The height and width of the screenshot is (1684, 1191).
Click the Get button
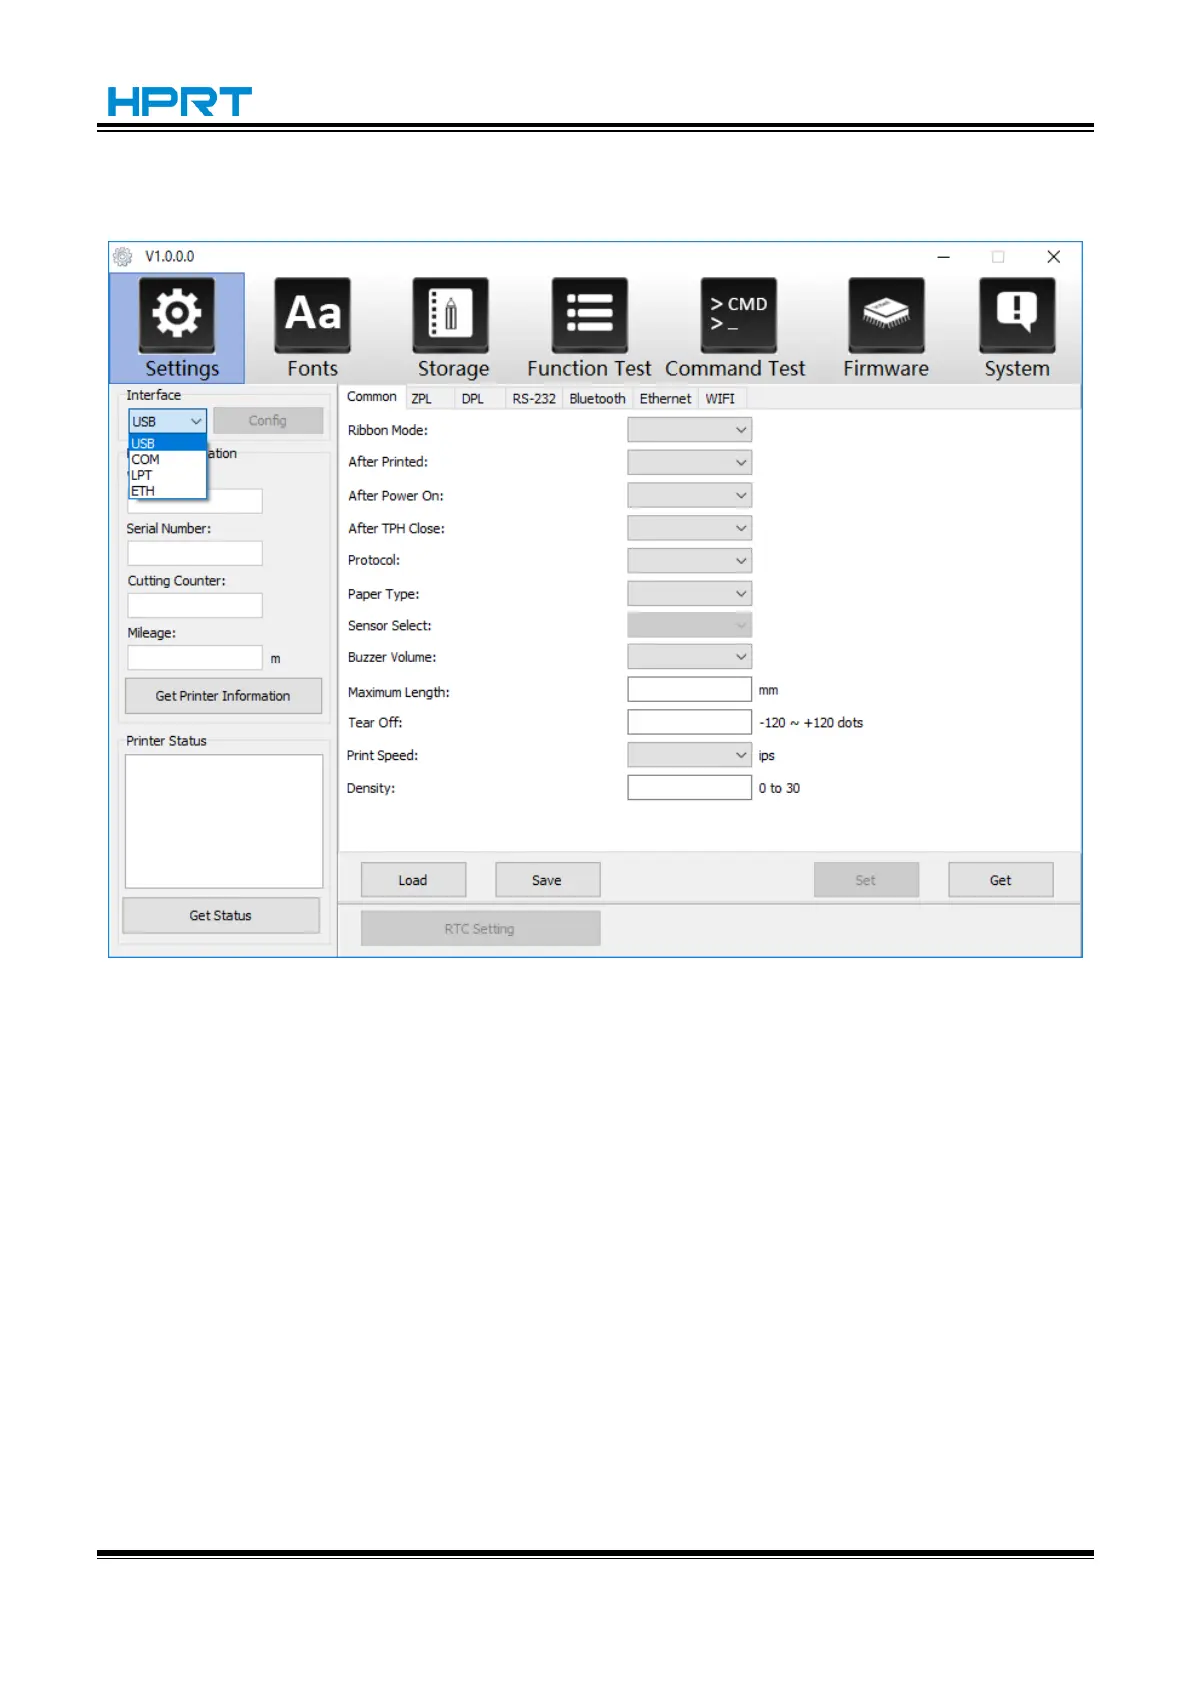(1001, 880)
